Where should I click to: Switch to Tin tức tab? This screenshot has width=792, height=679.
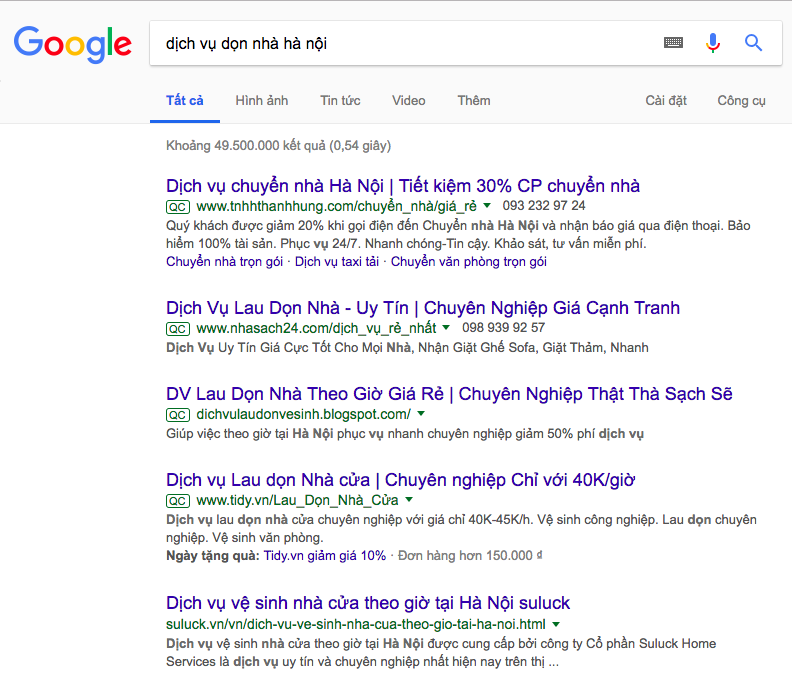click(x=340, y=101)
